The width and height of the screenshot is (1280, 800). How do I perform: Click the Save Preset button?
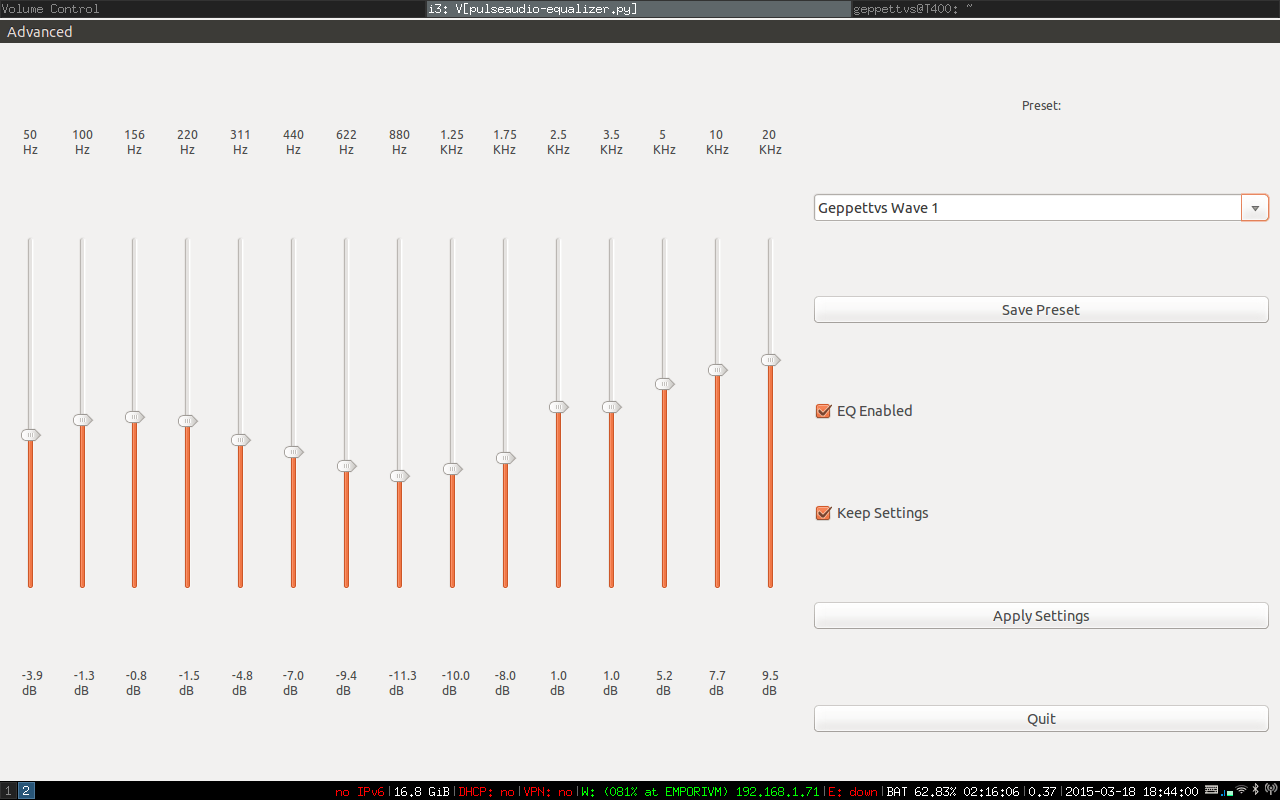1040,309
